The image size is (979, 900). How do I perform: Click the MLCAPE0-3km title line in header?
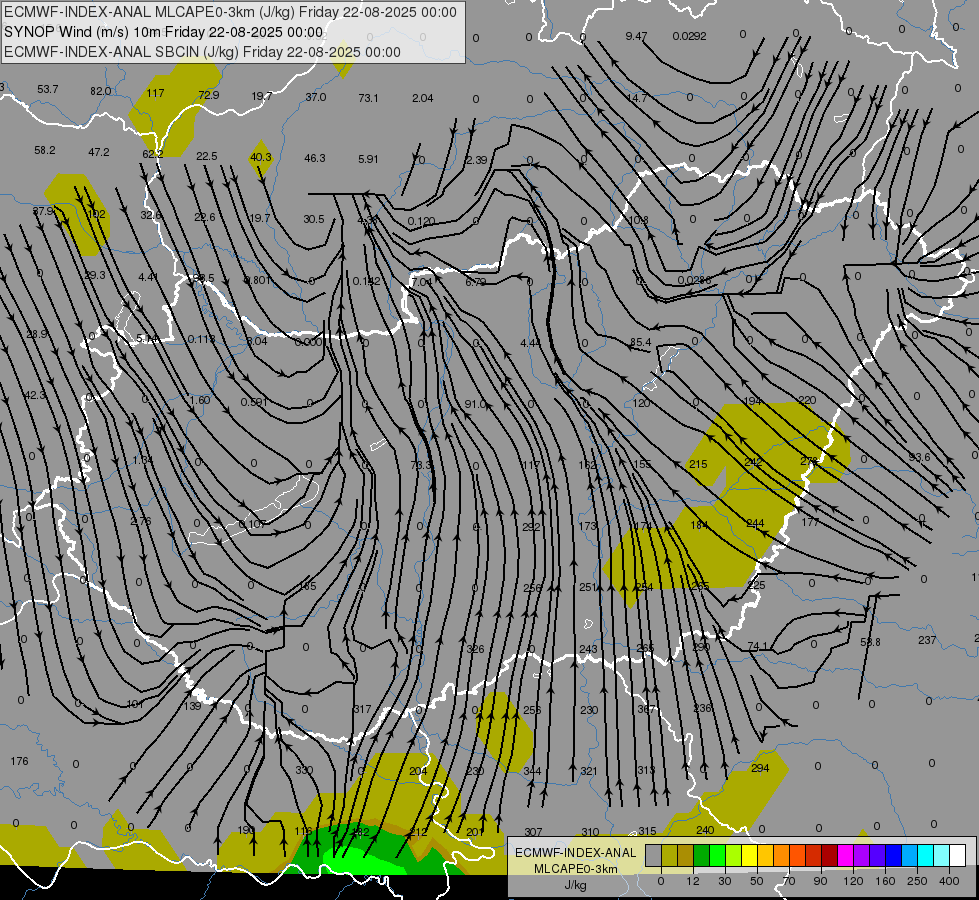[x=230, y=12]
